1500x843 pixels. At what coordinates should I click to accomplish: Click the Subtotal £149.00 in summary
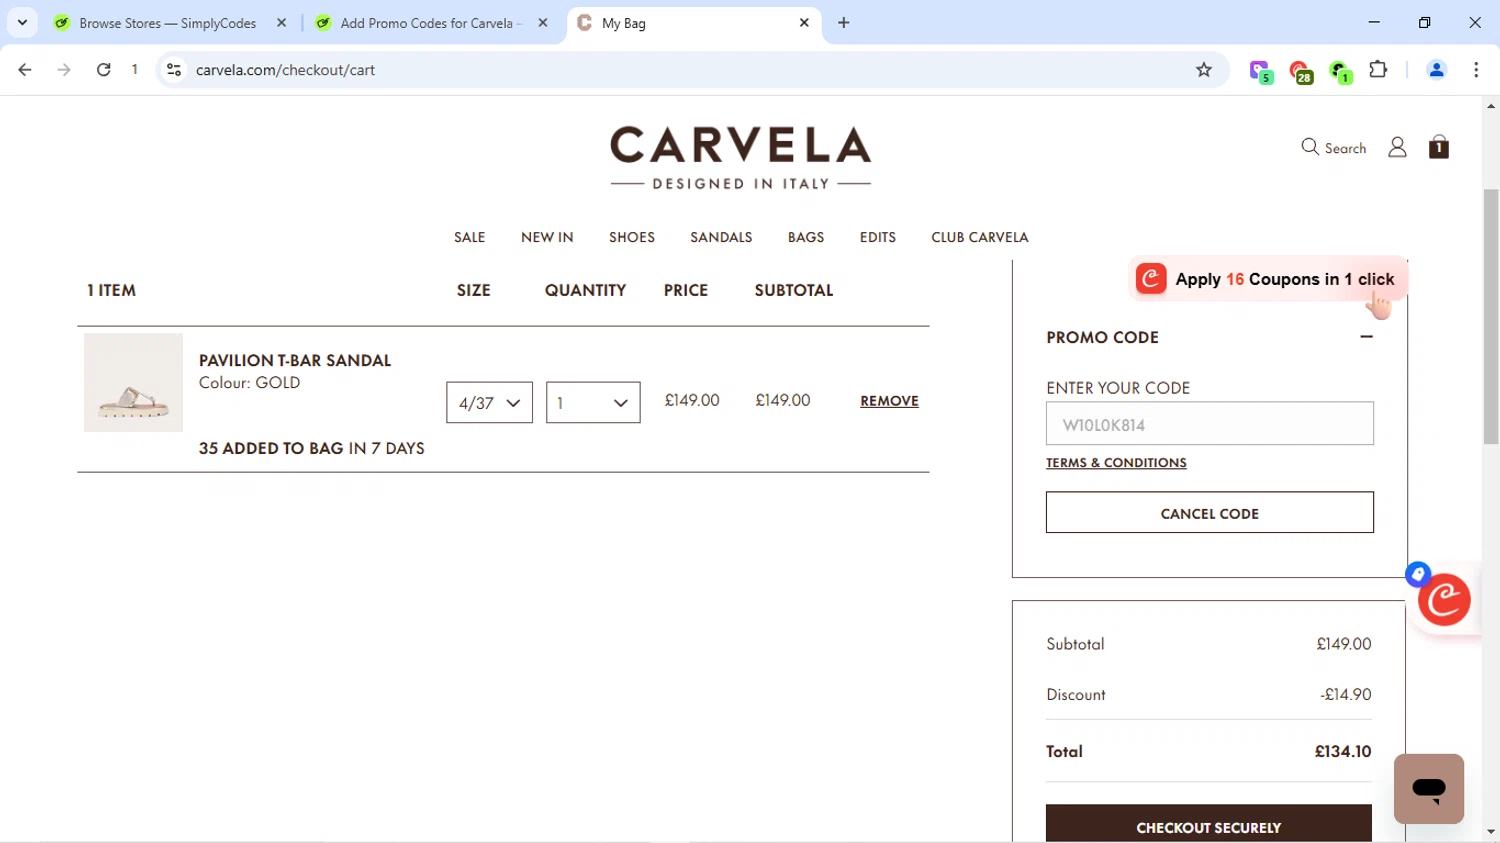click(1344, 644)
